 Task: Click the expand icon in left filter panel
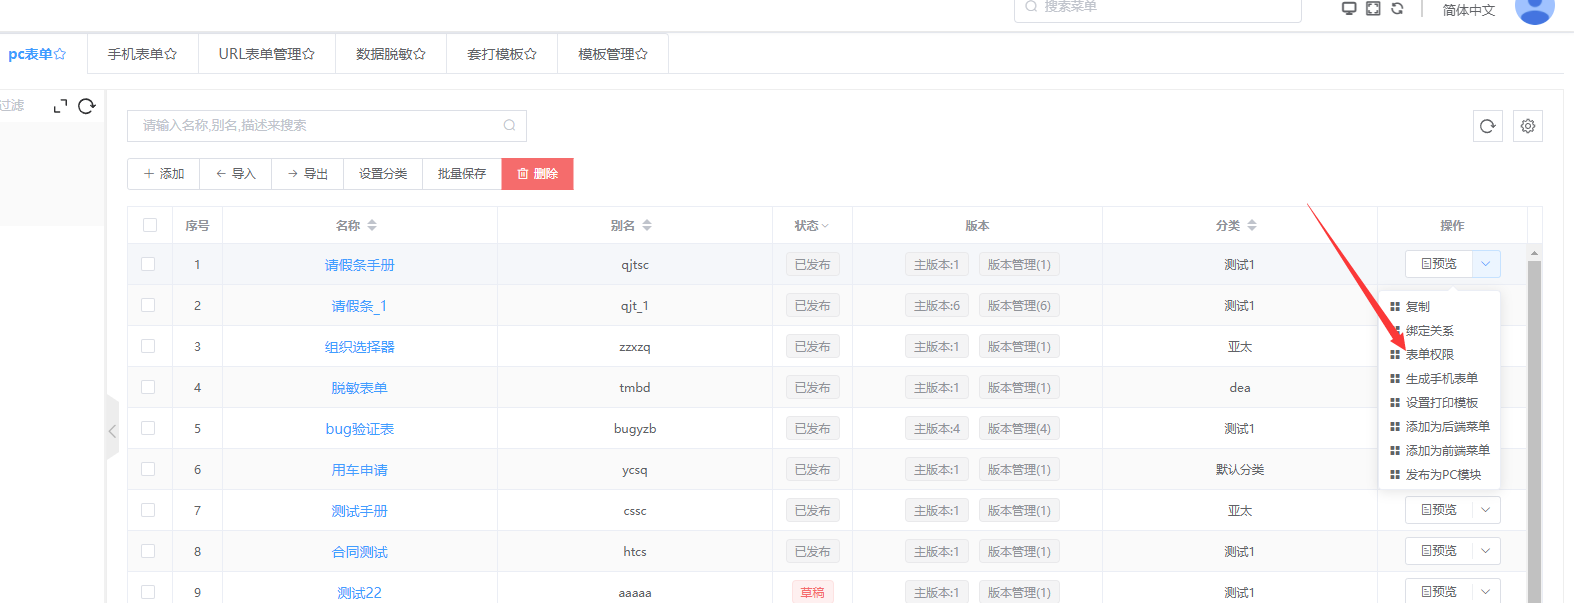60,106
